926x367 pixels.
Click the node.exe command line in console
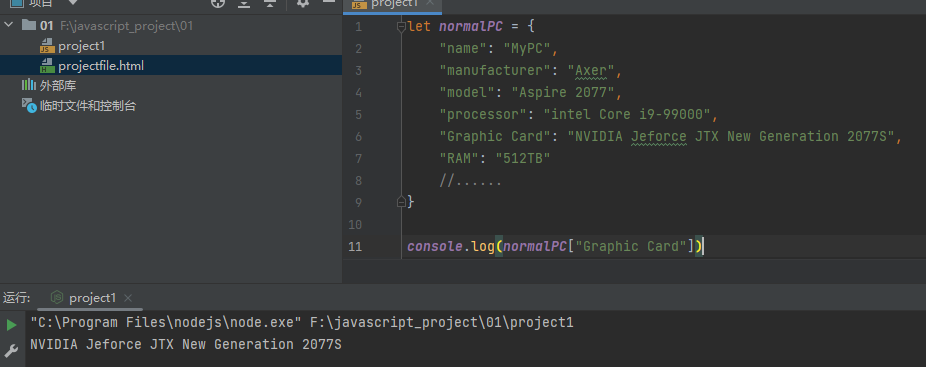tap(302, 323)
